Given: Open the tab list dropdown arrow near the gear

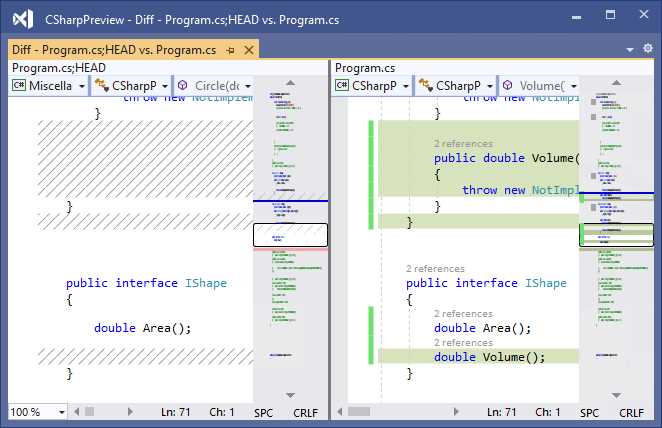Looking at the screenshot, I should [x=629, y=50].
